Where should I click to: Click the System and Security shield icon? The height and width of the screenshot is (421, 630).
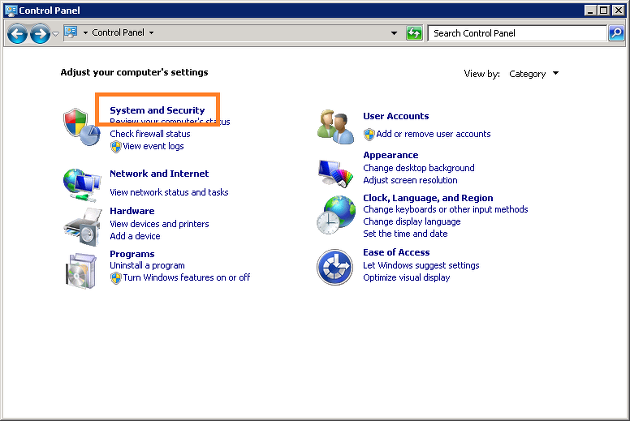pyautogui.click(x=82, y=127)
